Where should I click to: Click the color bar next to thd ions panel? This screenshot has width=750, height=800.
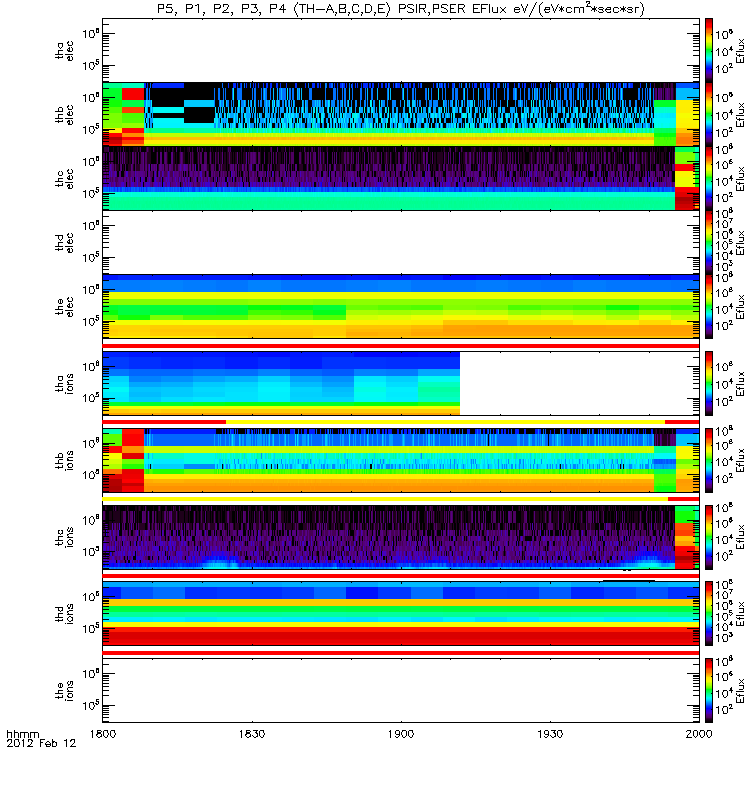tap(709, 614)
